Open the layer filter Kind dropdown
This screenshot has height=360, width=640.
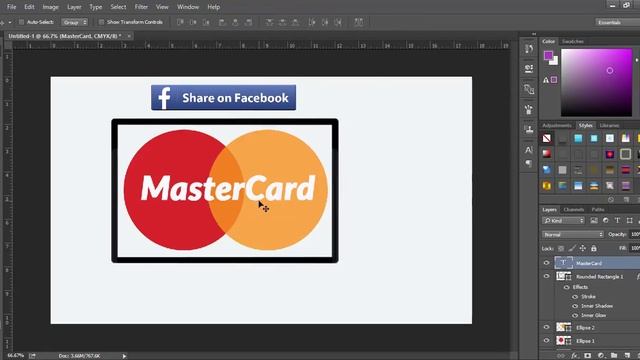point(563,220)
